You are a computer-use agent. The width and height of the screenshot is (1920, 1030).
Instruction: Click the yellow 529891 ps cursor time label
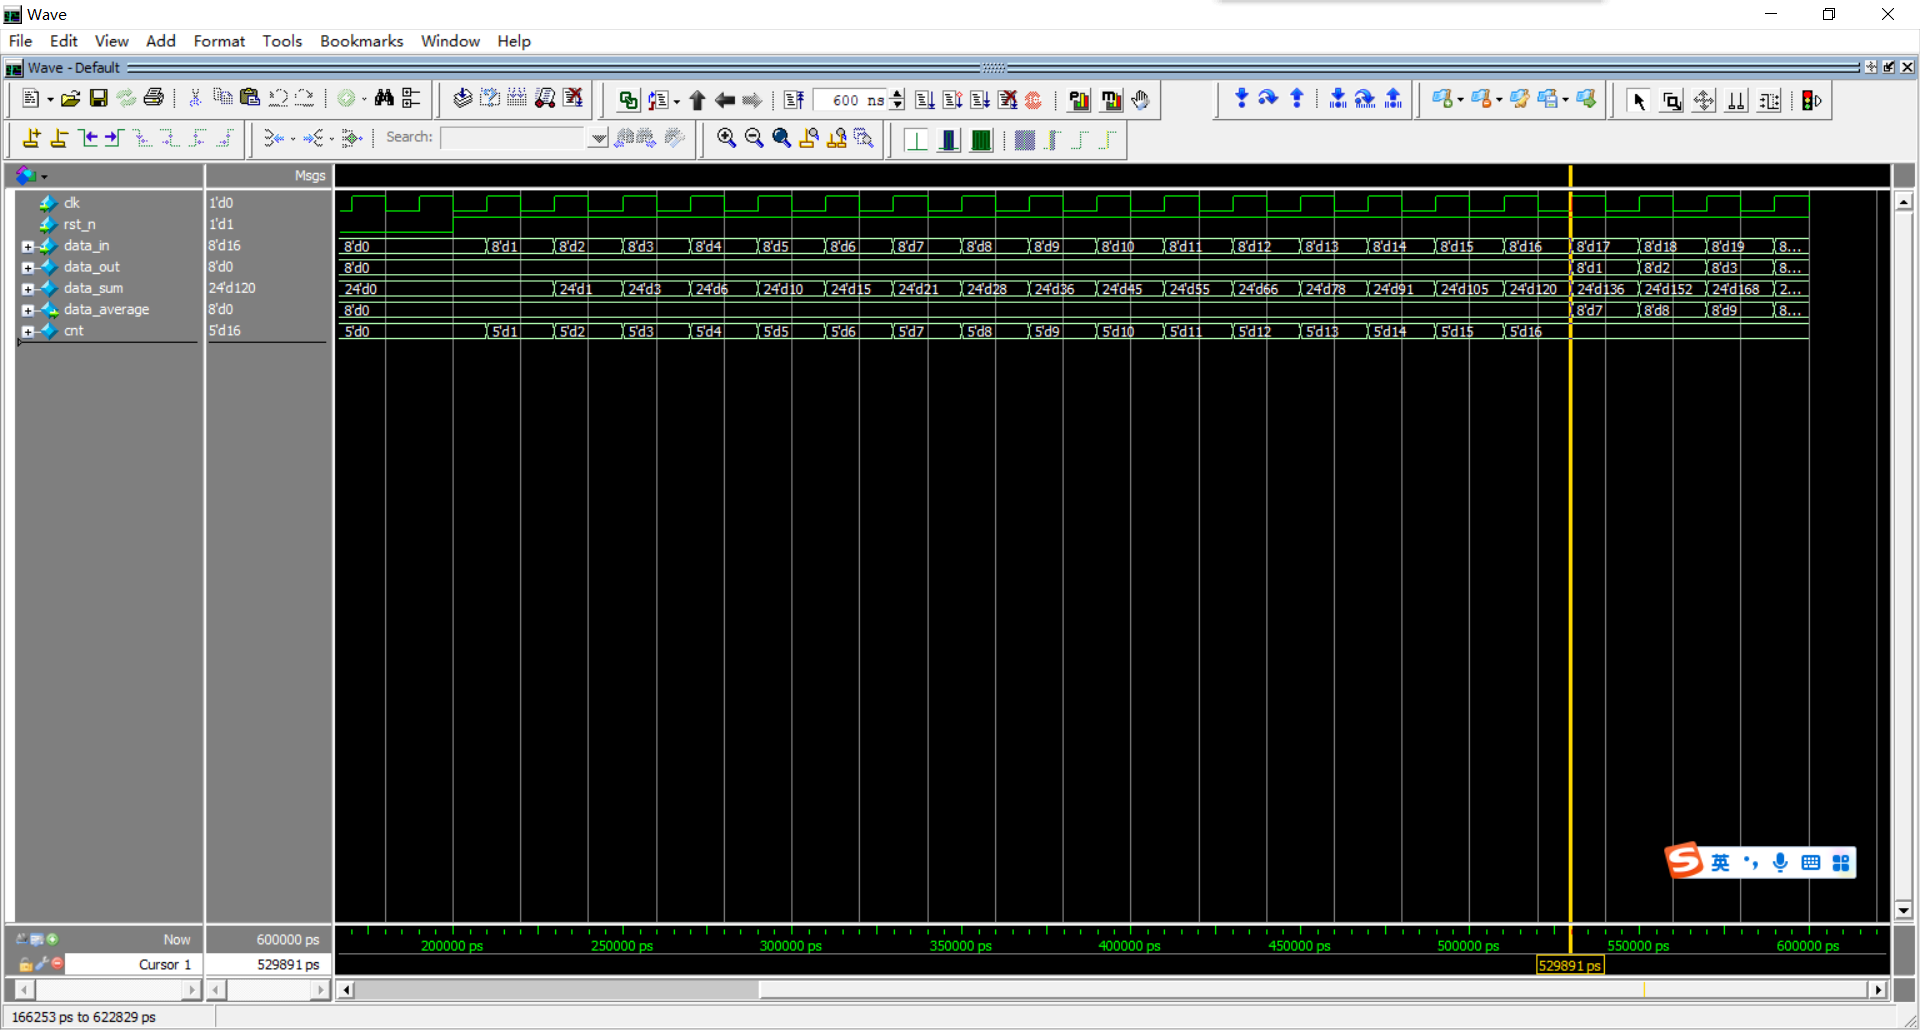pyautogui.click(x=1570, y=965)
